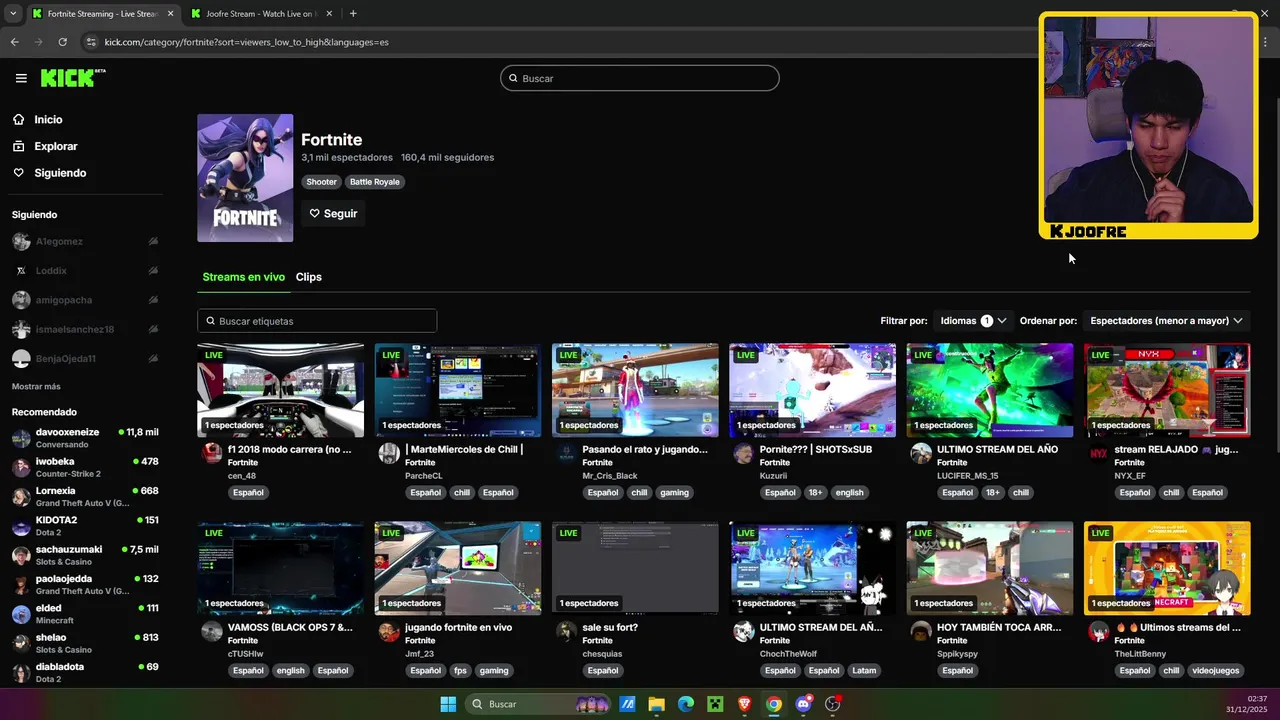Image resolution: width=1280 pixels, height=720 pixels.
Task: Open Espectadores (menor a mayor) sort dropdown
Action: 1166,321
